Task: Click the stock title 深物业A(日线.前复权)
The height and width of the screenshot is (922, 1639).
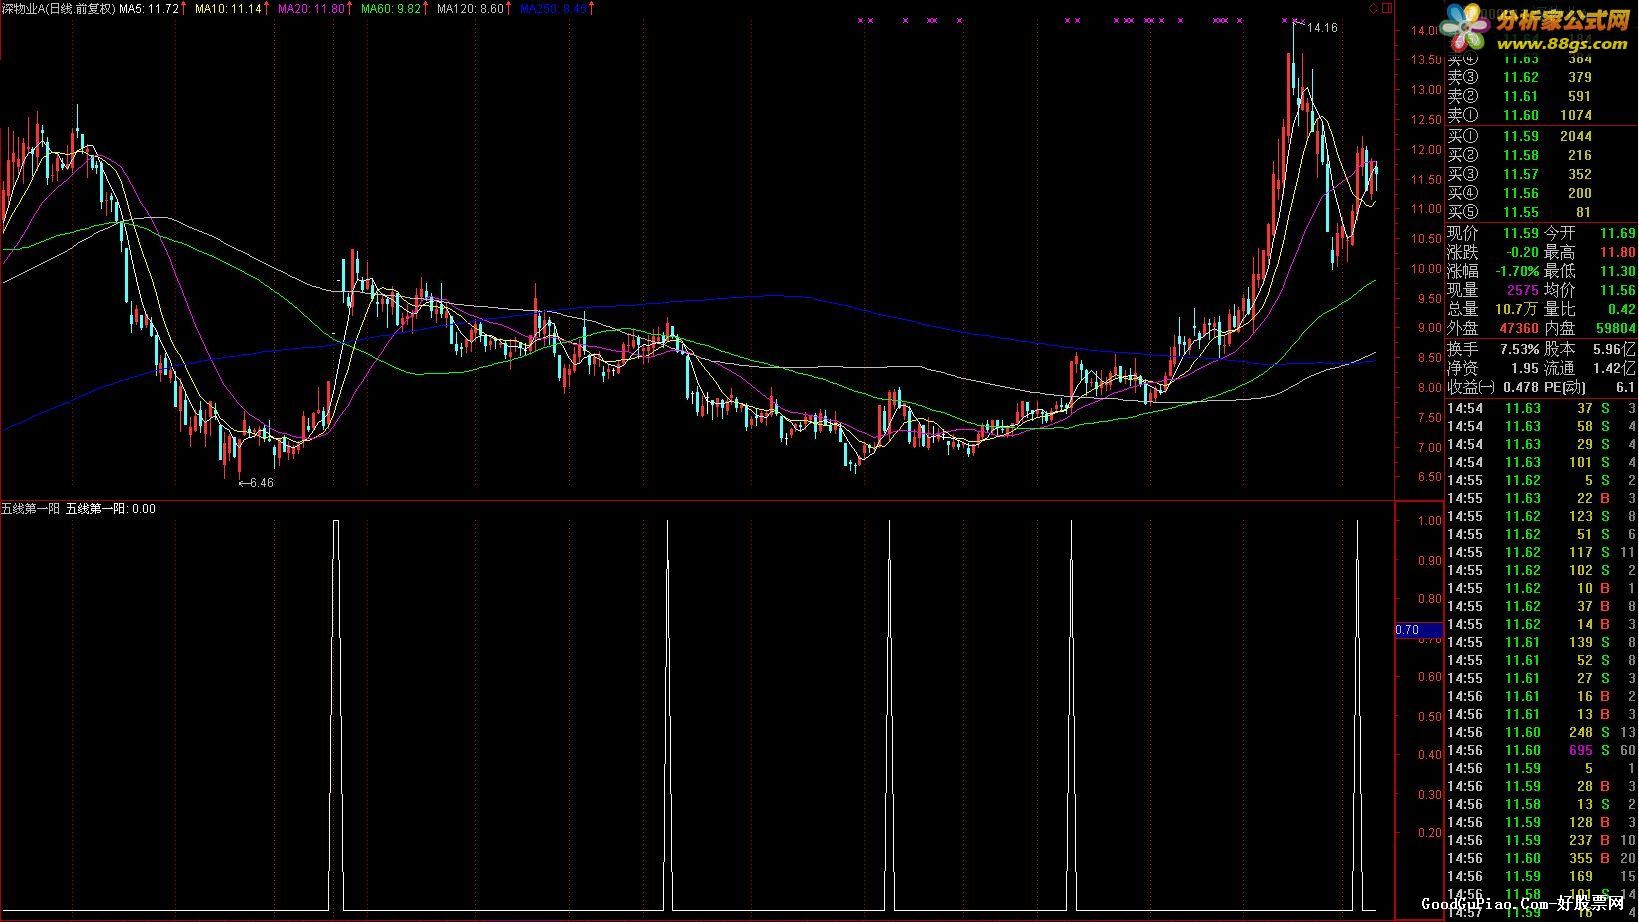Action: click(x=59, y=8)
